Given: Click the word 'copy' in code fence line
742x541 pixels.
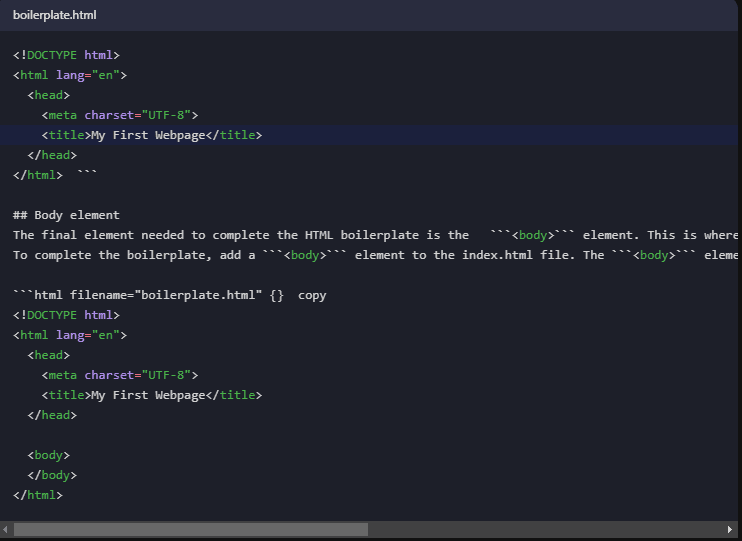Looking at the screenshot, I should pyautogui.click(x=312, y=295).
